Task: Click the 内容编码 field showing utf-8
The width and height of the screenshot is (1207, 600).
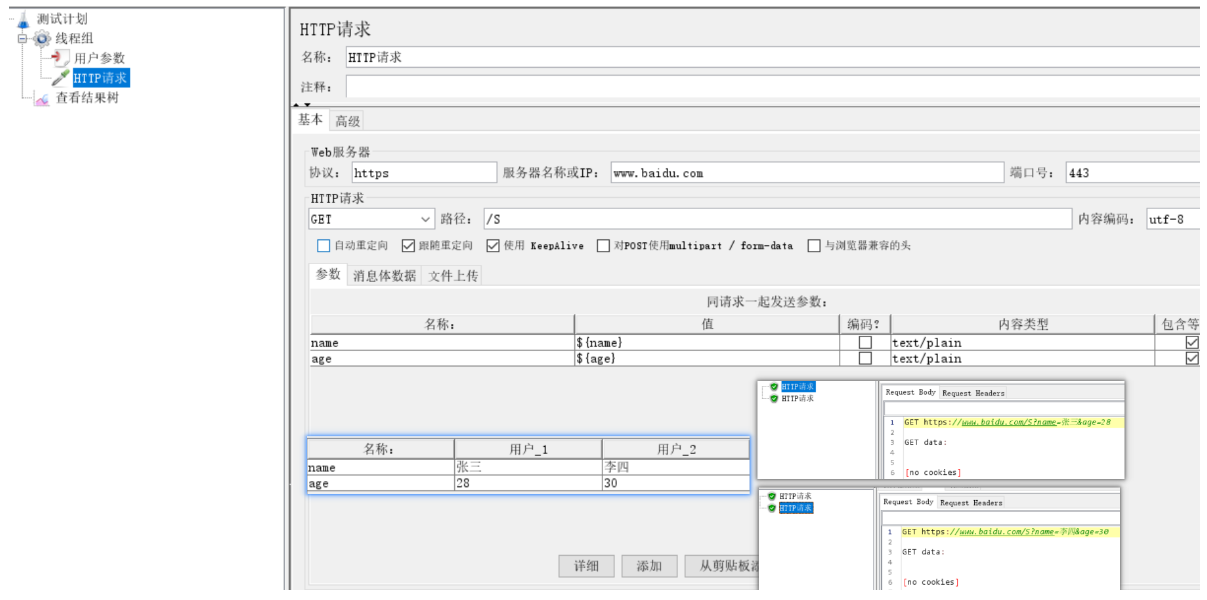Action: 1172,219
